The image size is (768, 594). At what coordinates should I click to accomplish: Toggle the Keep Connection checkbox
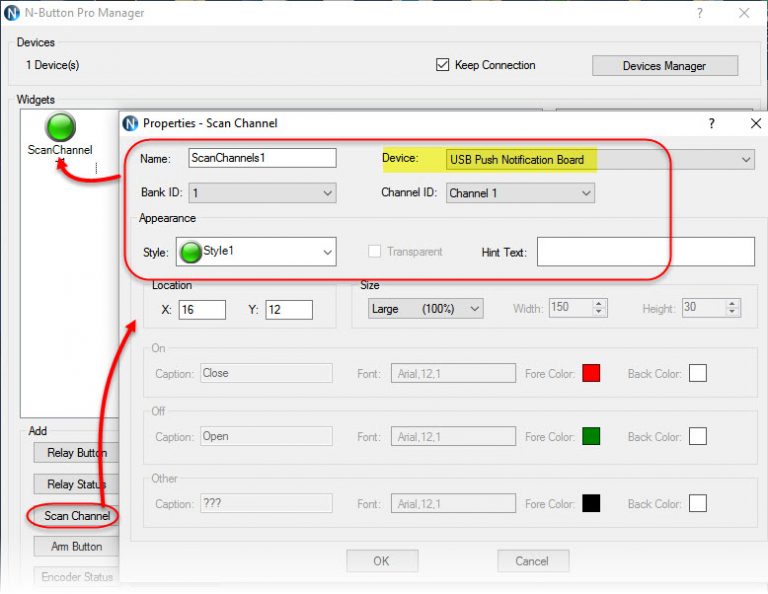click(x=443, y=65)
